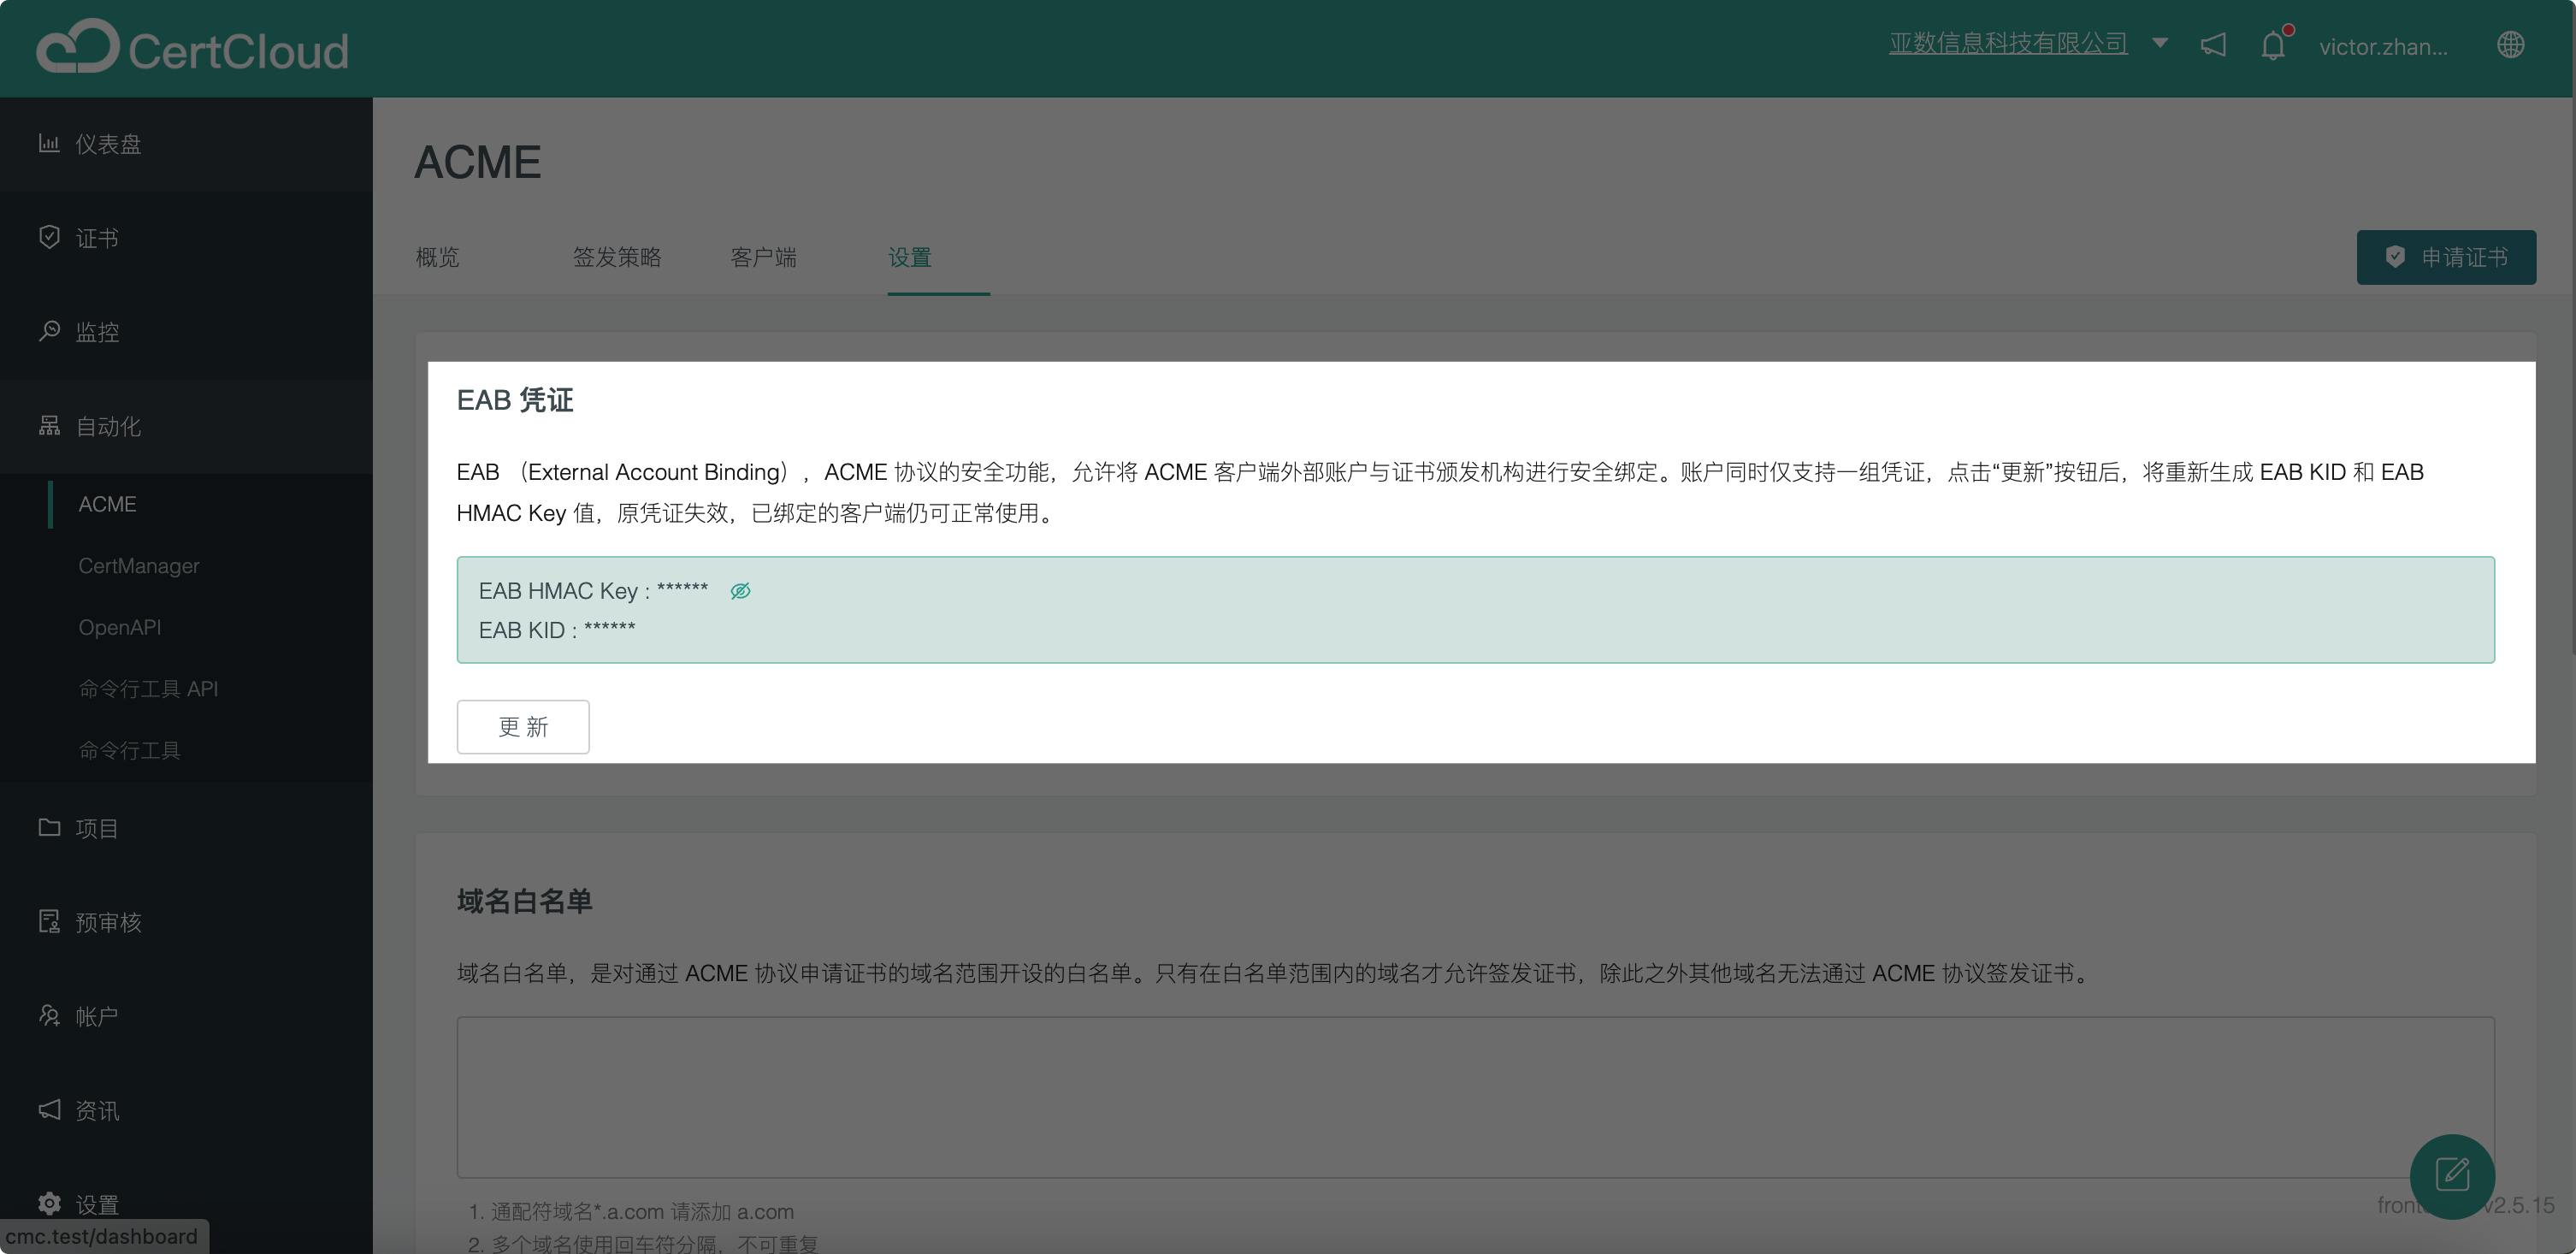Click the shield icon beside 证书

[49, 237]
